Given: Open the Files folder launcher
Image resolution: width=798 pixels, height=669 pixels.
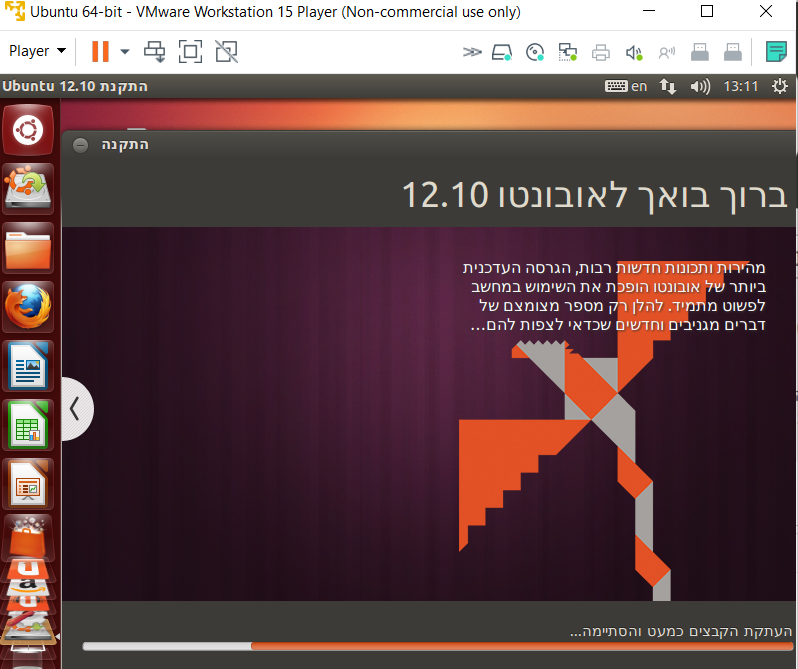Looking at the screenshot, I should point(28,248).
